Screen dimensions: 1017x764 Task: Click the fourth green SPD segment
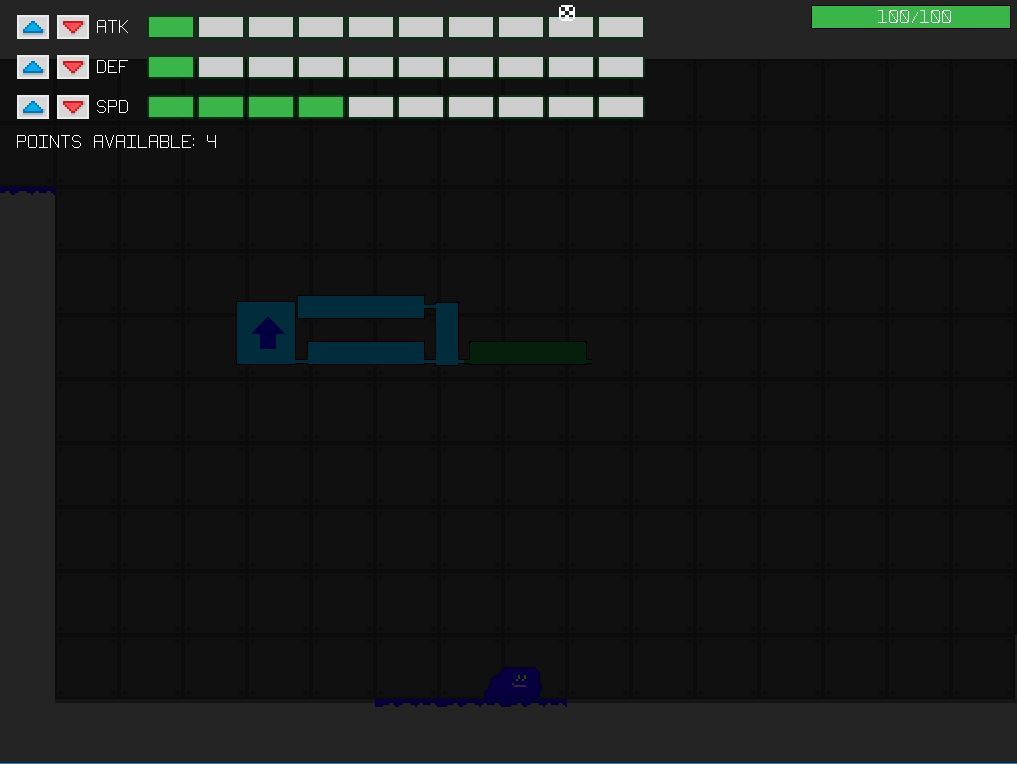321,107
